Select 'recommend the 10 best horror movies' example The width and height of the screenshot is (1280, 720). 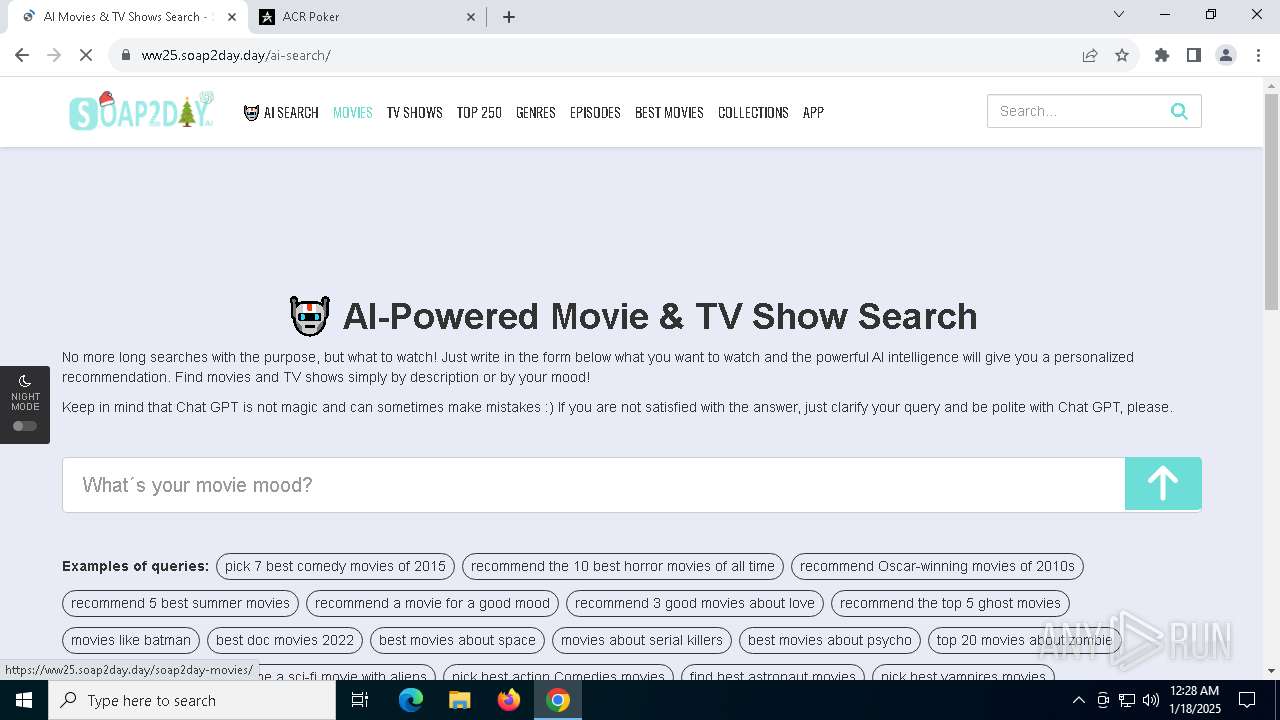pos(623,566)
